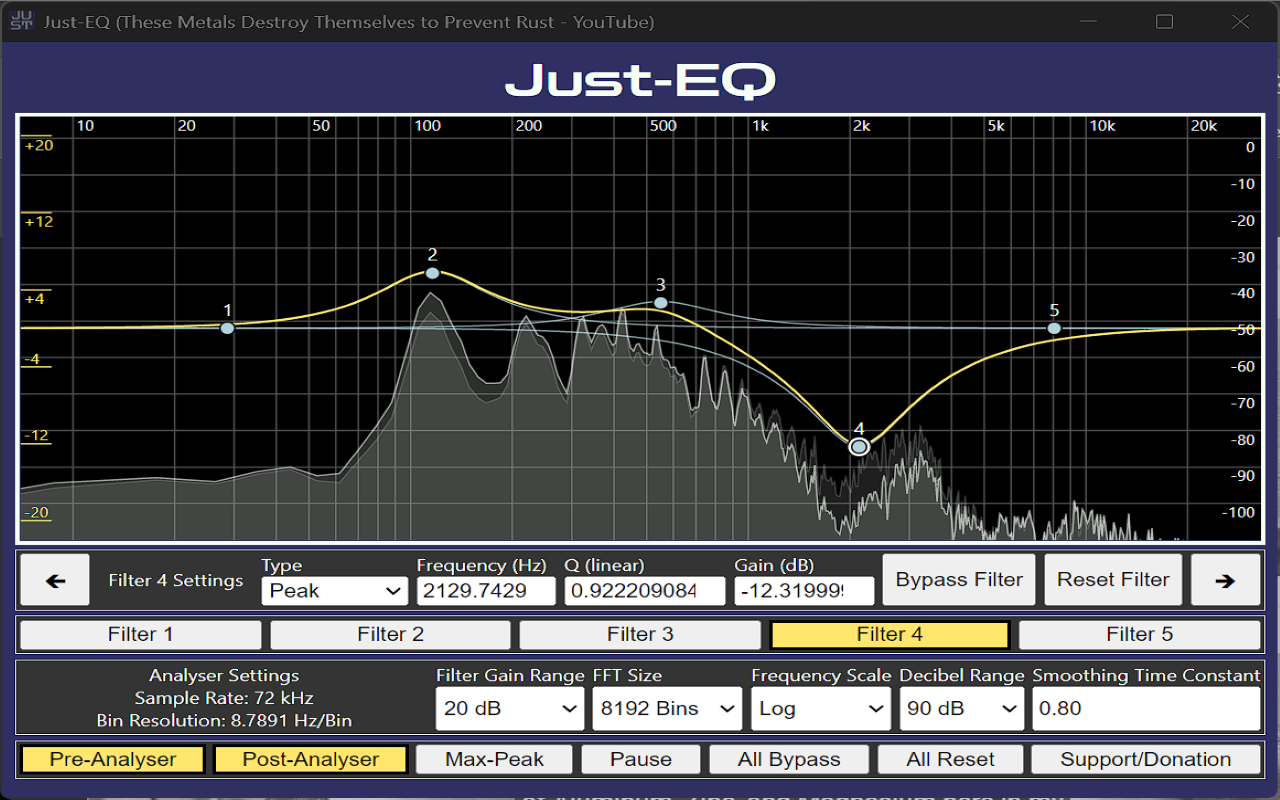The image size is (1280, 800).
Task: Select filter node 5 on the EQ graph
Action: coord(1054,328)
